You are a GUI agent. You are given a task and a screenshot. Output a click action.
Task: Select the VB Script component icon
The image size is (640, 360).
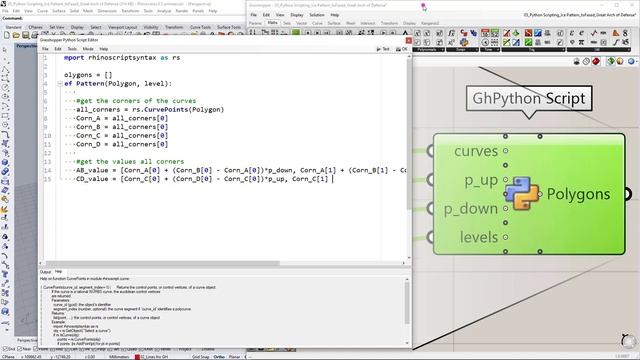click(474, 33)
